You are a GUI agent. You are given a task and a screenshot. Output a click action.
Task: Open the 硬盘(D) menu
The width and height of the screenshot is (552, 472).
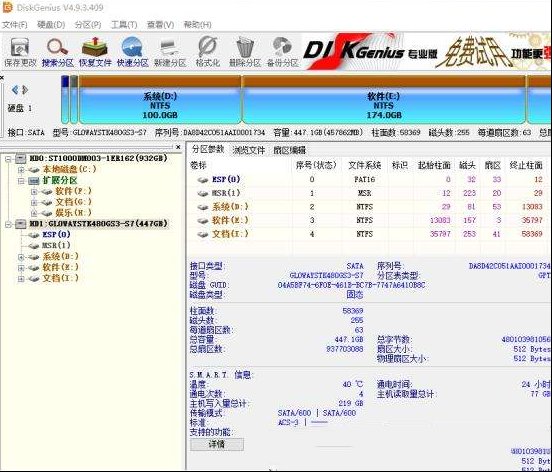pos(51,25)
